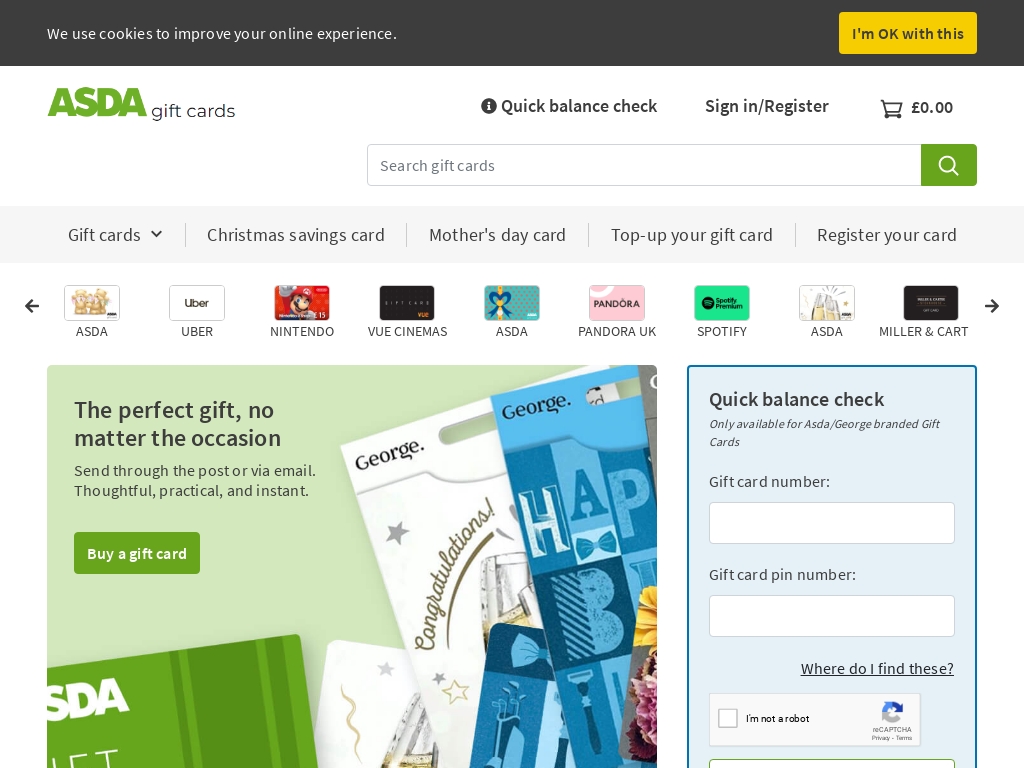Open the Where do I find these link
The image size is (1024, 768).
click(x=877, y=669)
